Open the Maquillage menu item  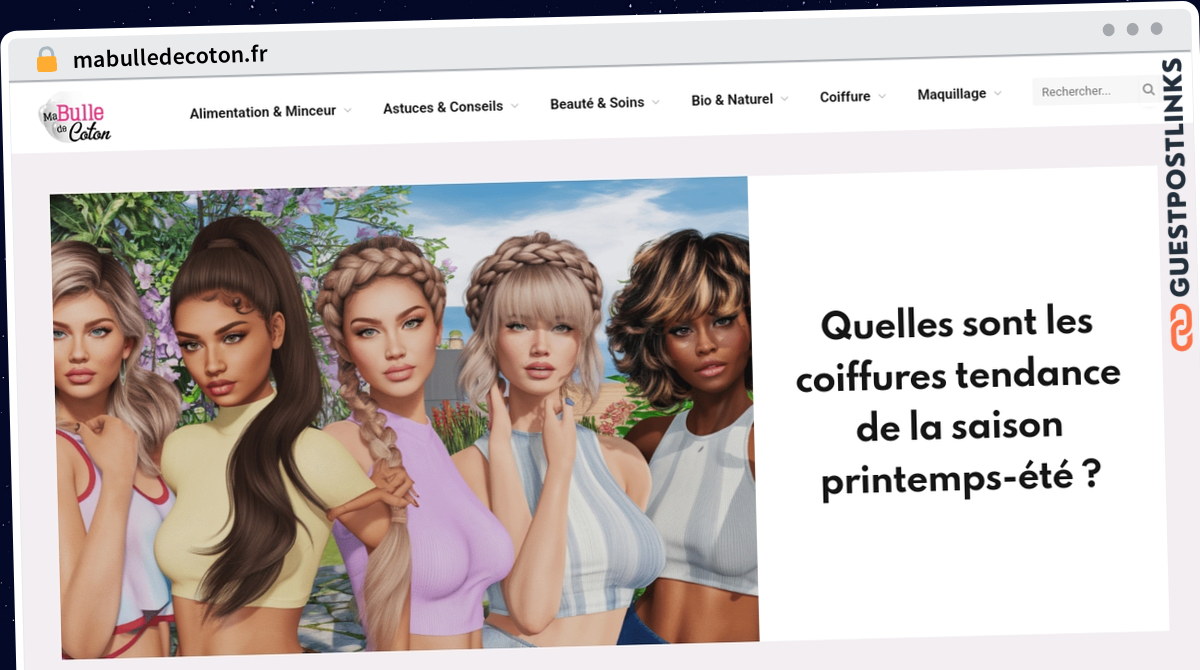[x=952, y=94]
